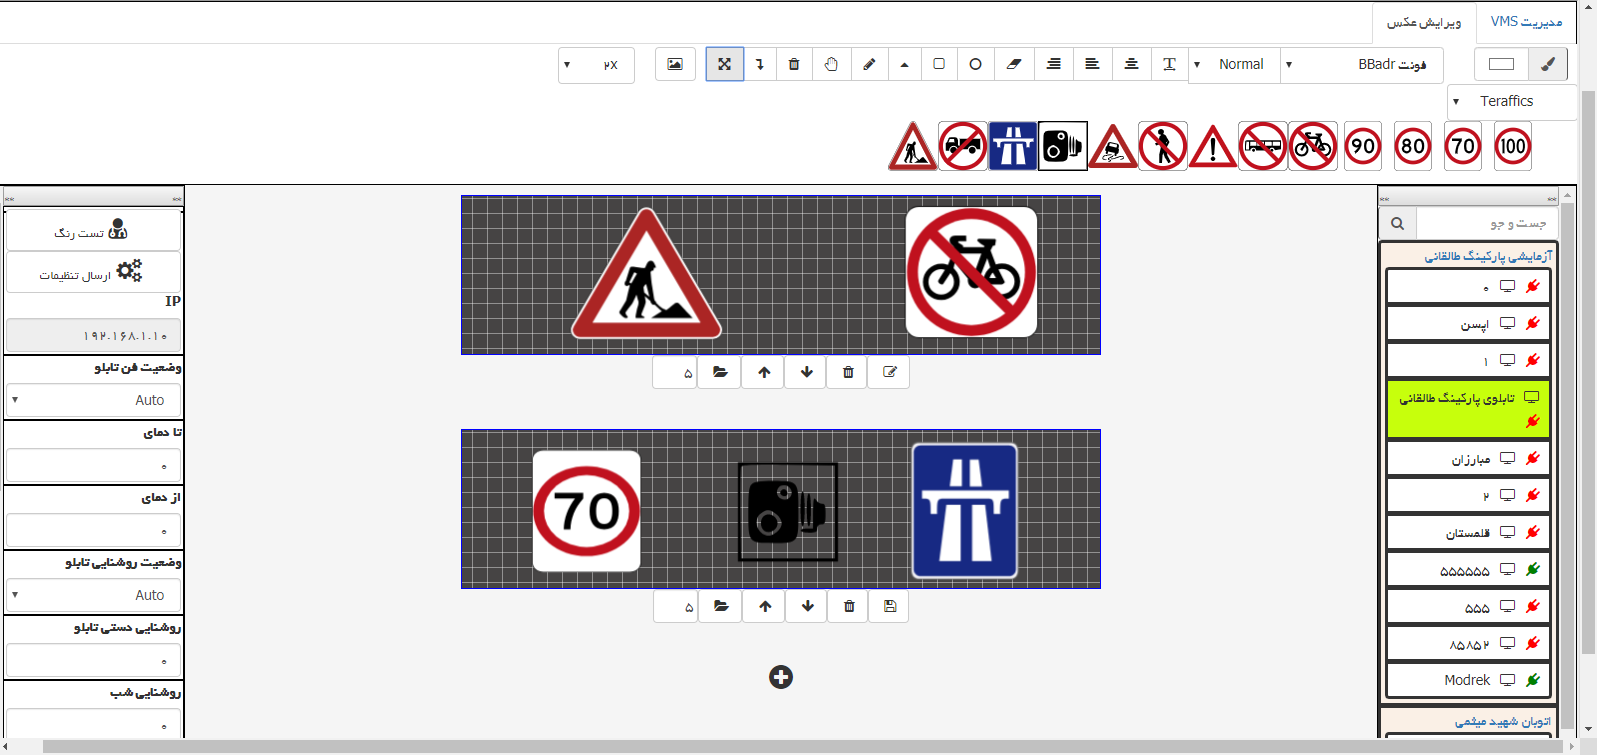The image size is (1597, 755).
Task: Open the ویرایش عکس tab
Action: point(1423,21)
